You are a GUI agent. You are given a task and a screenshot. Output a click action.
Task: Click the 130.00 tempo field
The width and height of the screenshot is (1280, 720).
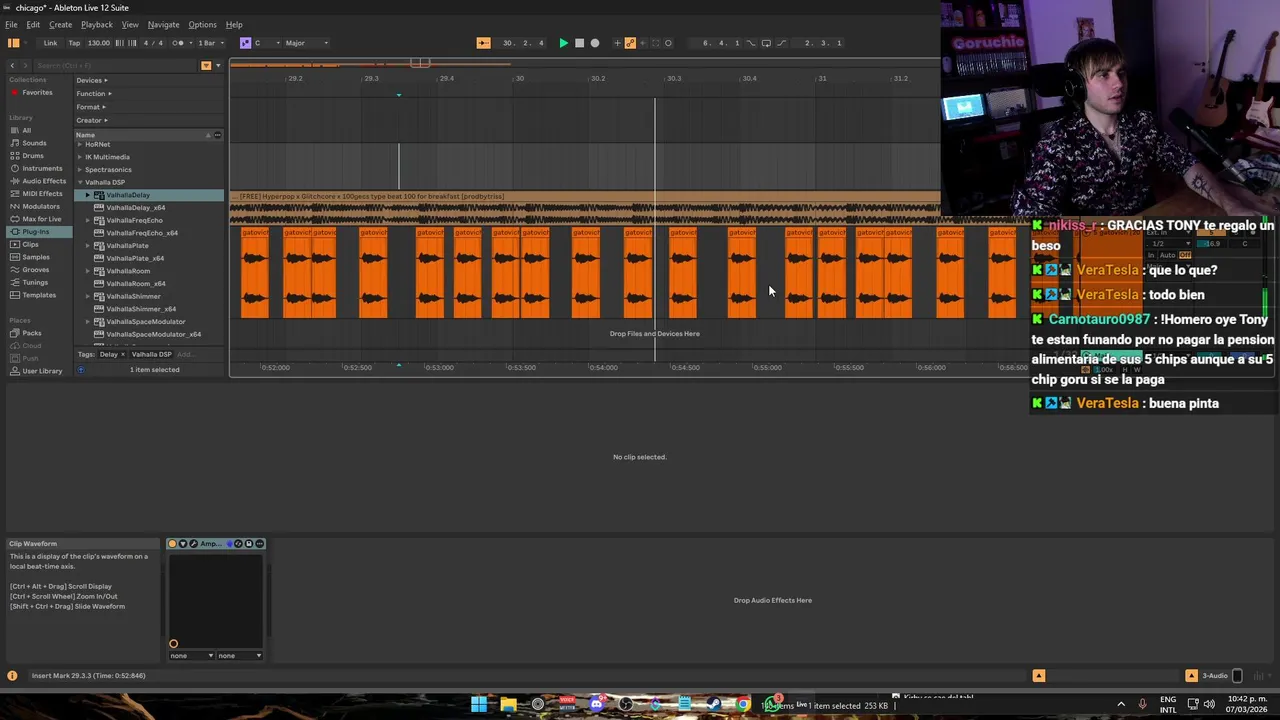coord(99,43)
